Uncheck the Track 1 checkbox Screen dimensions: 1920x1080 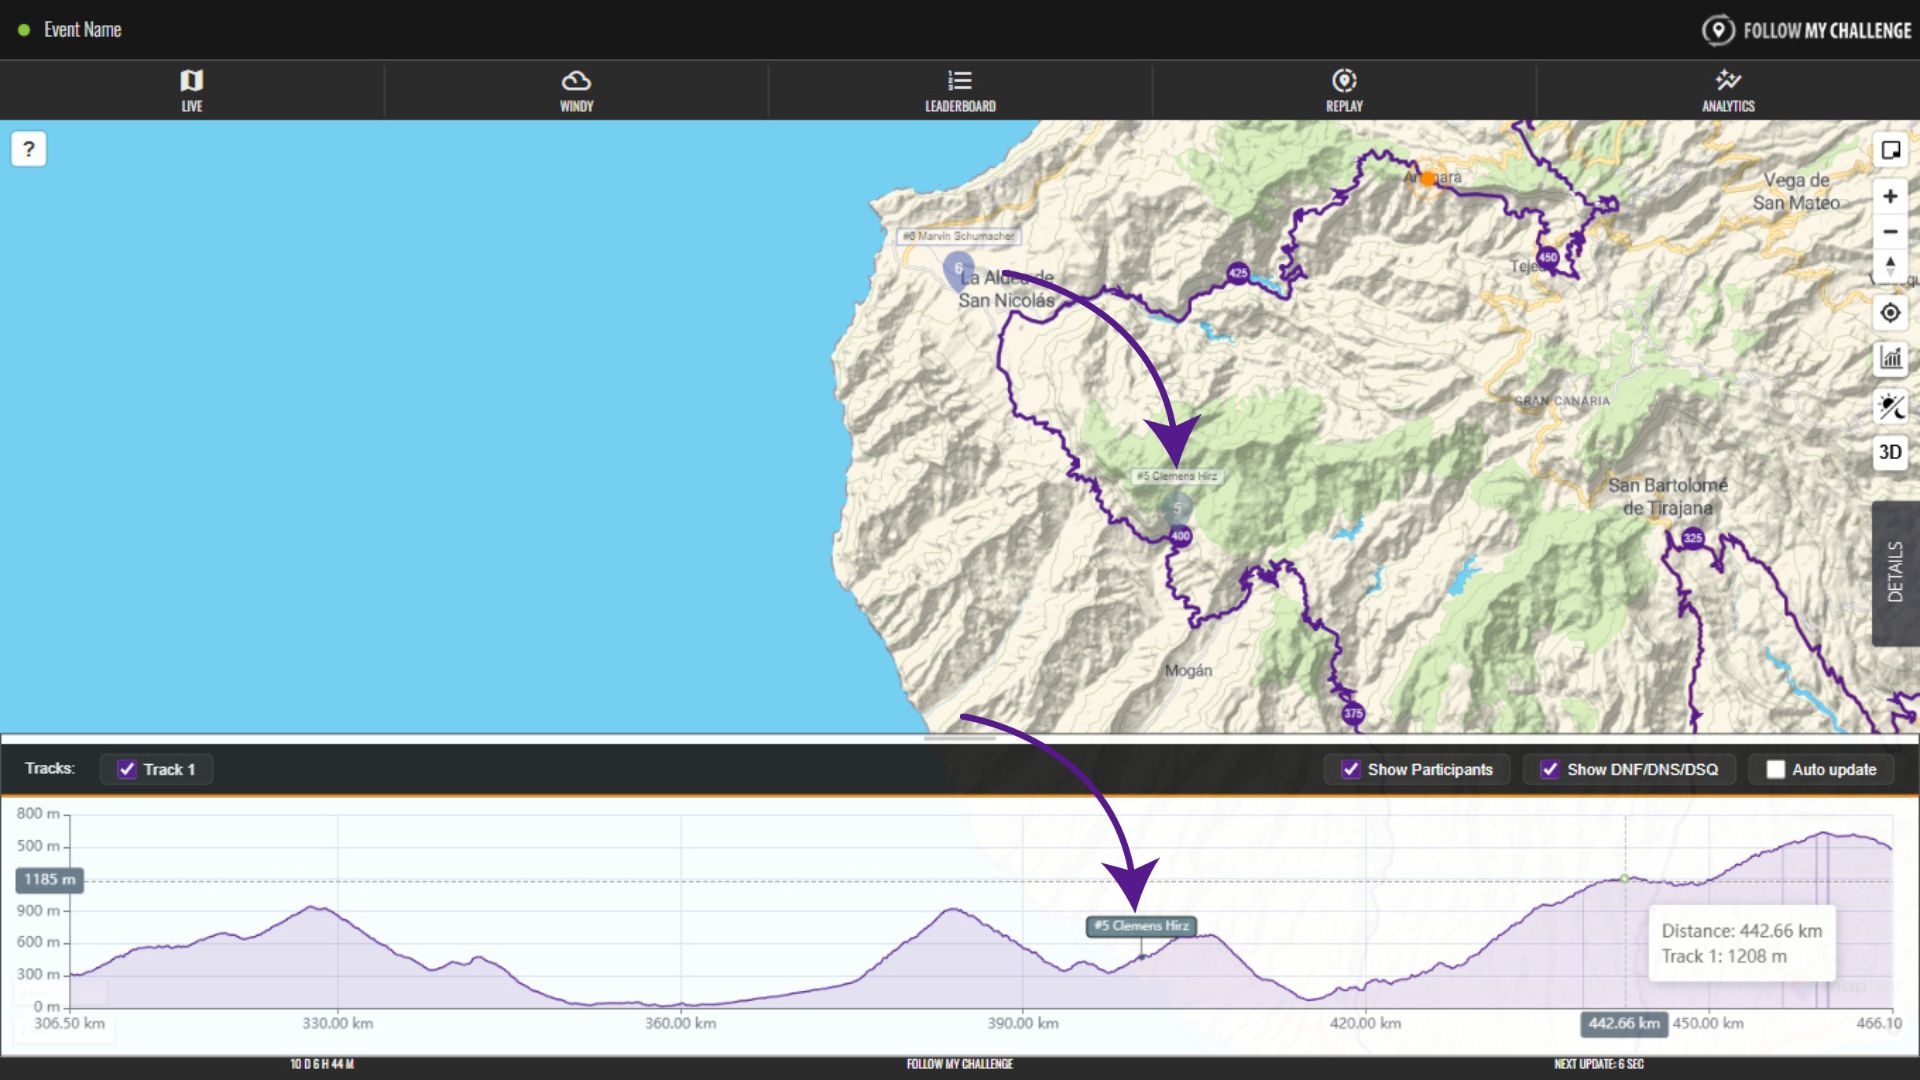[127, 769]
